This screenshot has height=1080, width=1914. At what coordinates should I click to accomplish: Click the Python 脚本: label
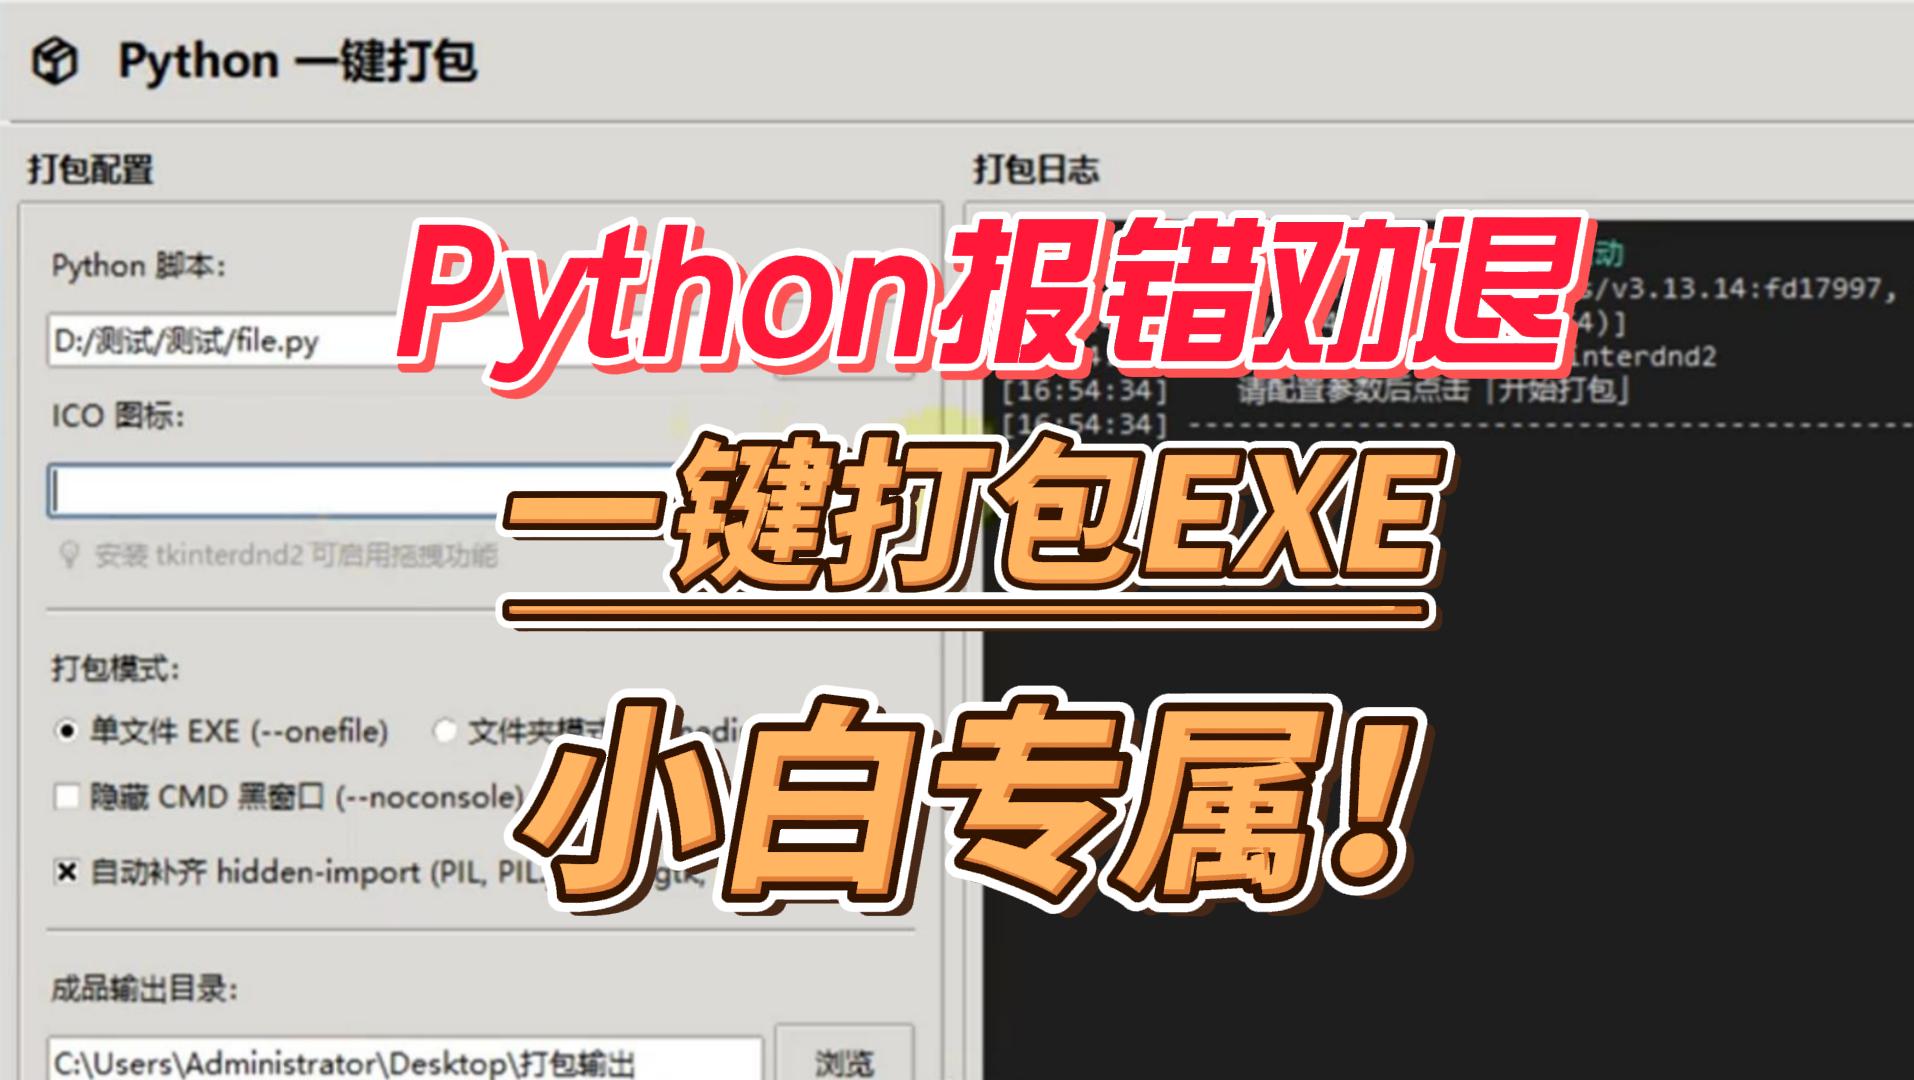coord(139,266)
